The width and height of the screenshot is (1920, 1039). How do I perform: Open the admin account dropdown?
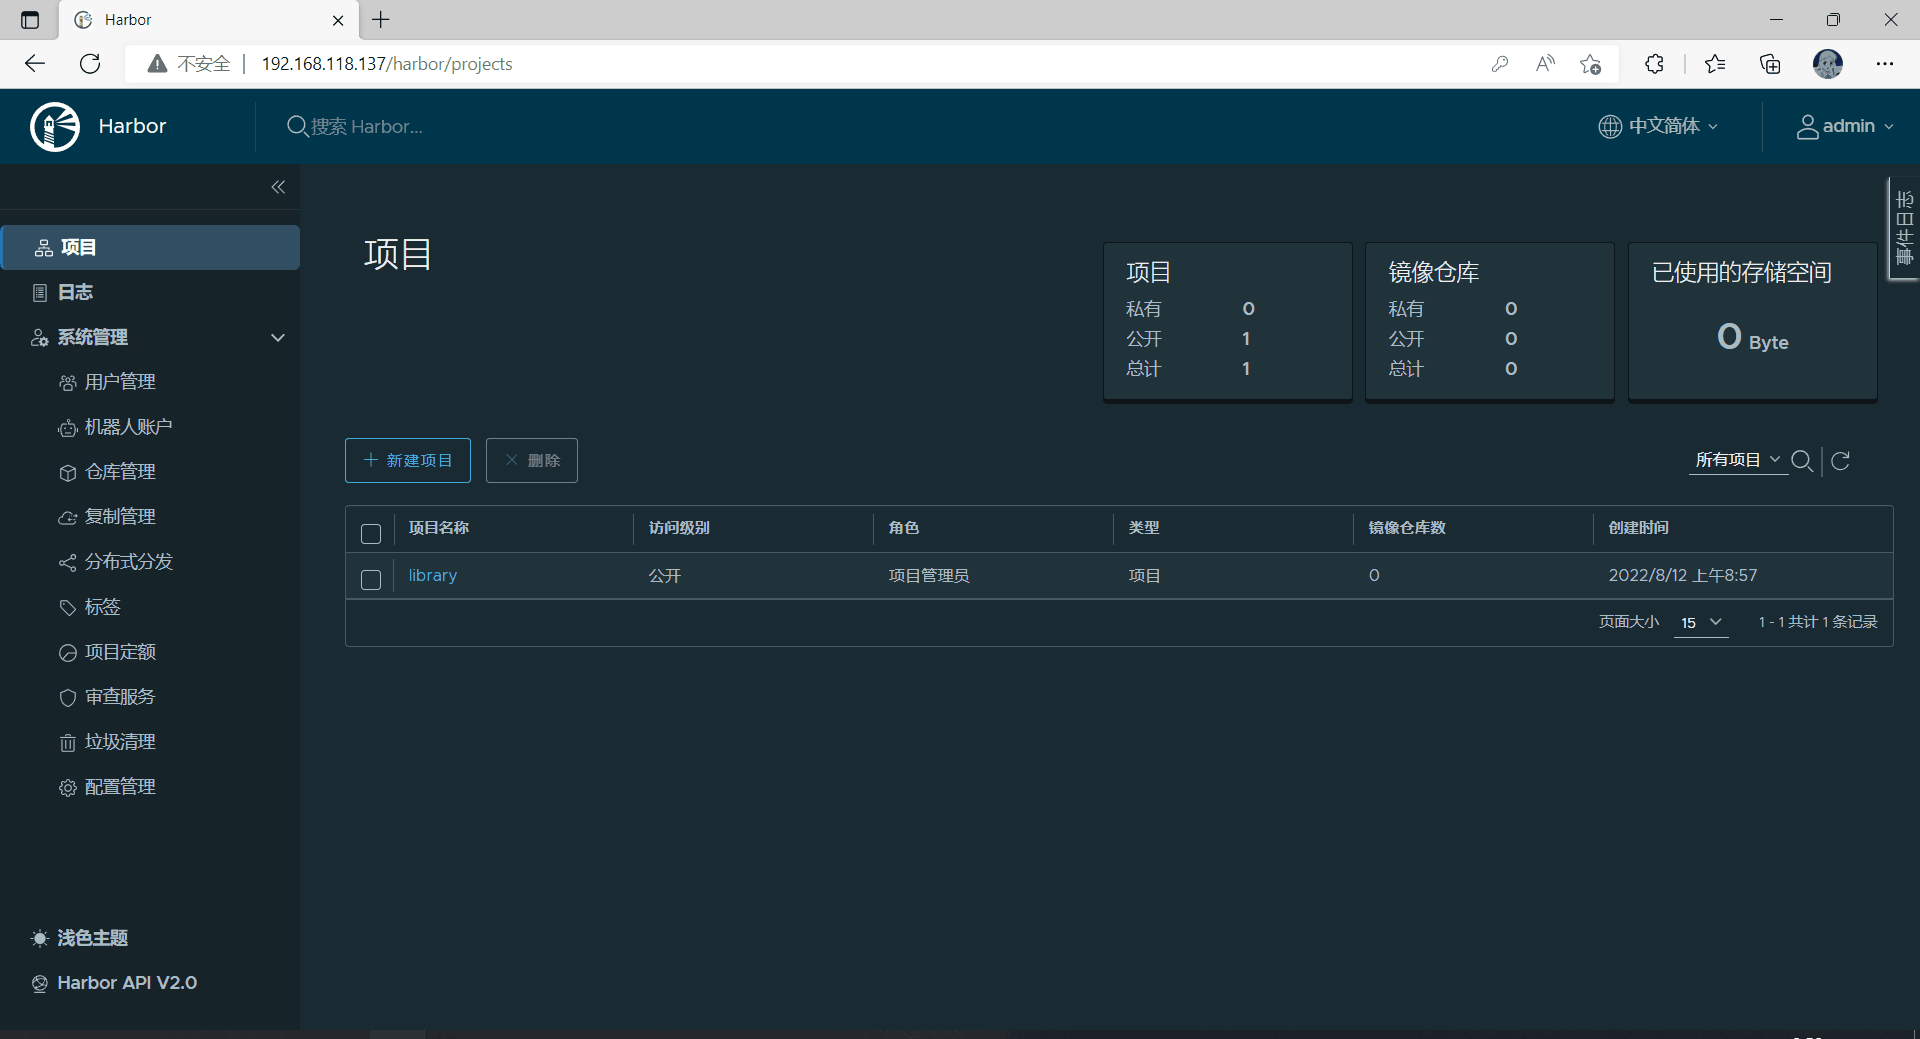(1845, 126)
